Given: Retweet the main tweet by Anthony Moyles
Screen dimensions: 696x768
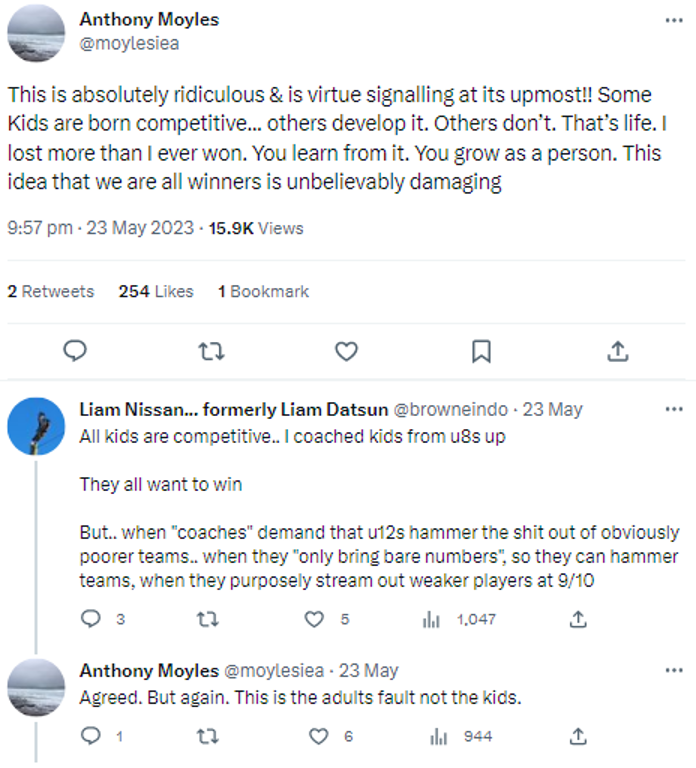Looking at the screenshot, I should pos(211,351).
